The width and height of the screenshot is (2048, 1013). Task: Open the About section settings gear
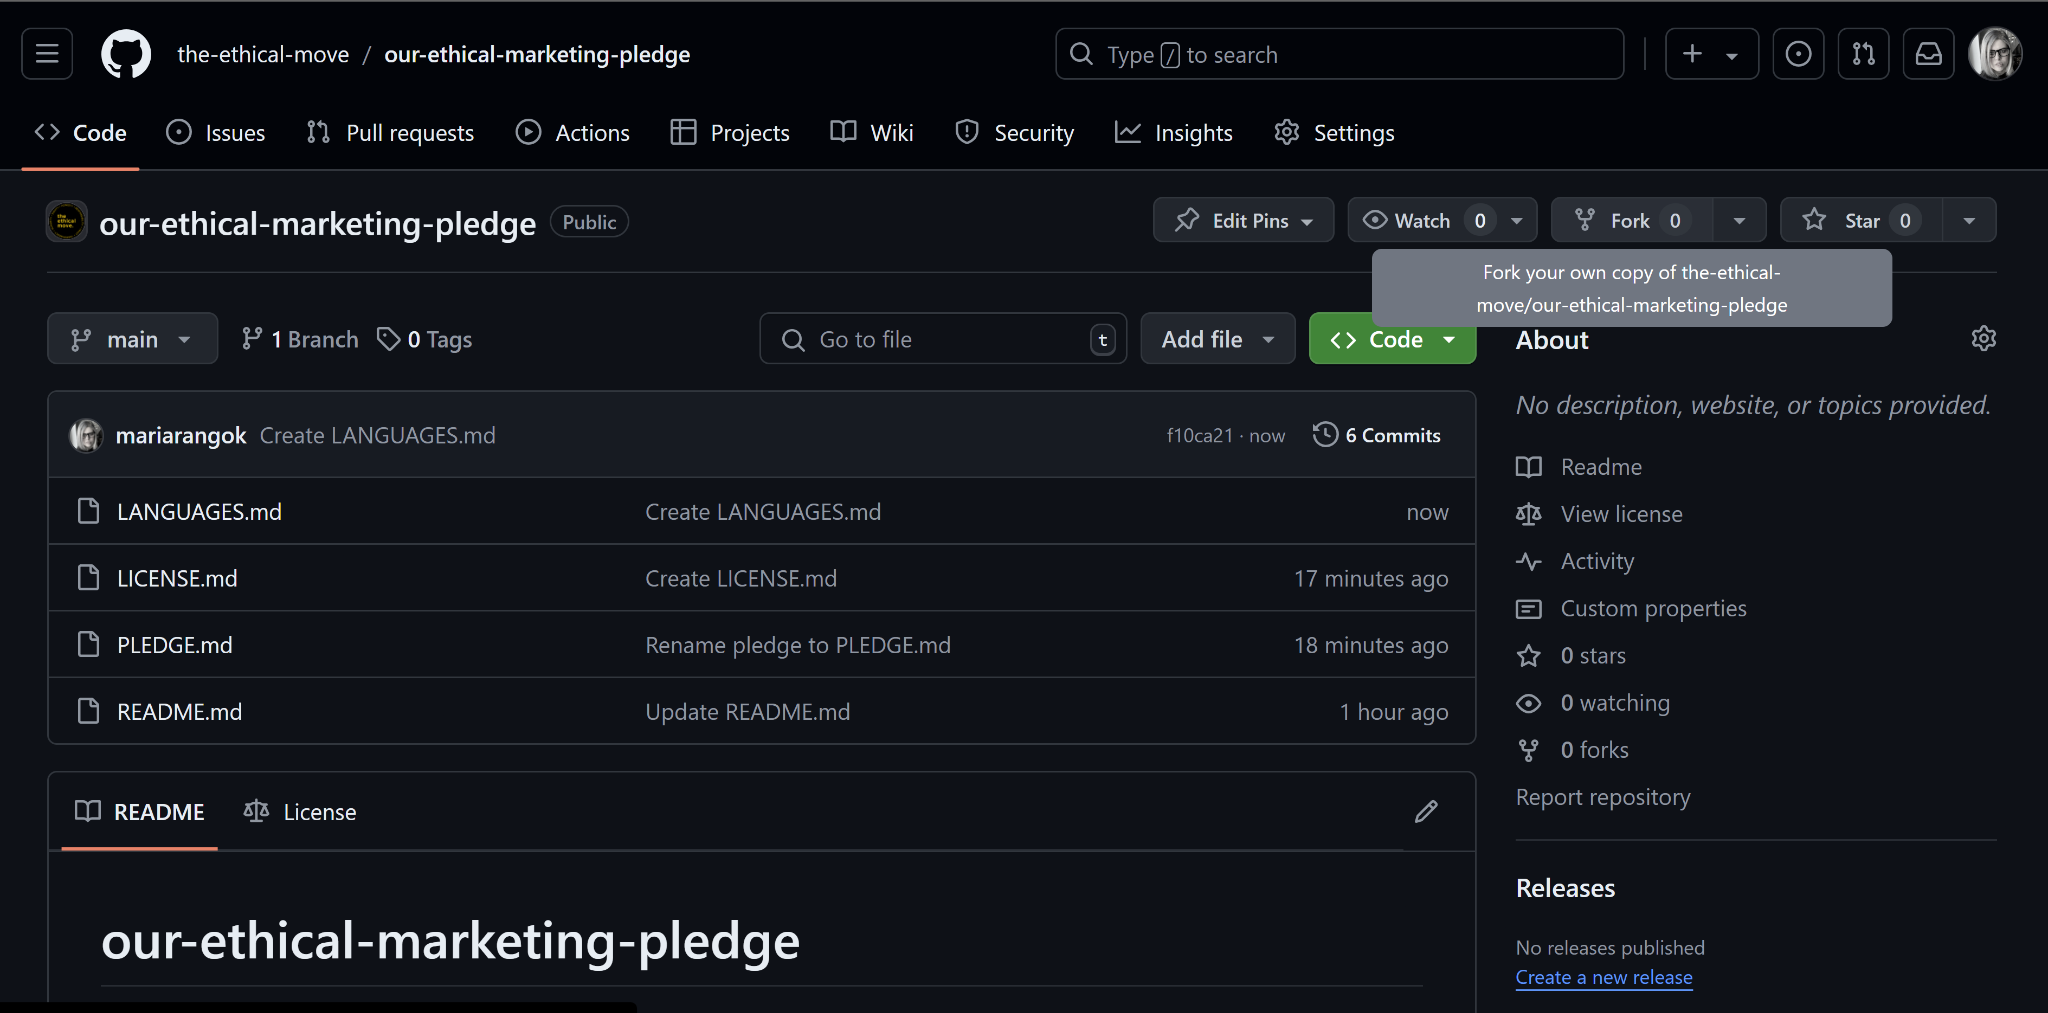[1984, 338]
